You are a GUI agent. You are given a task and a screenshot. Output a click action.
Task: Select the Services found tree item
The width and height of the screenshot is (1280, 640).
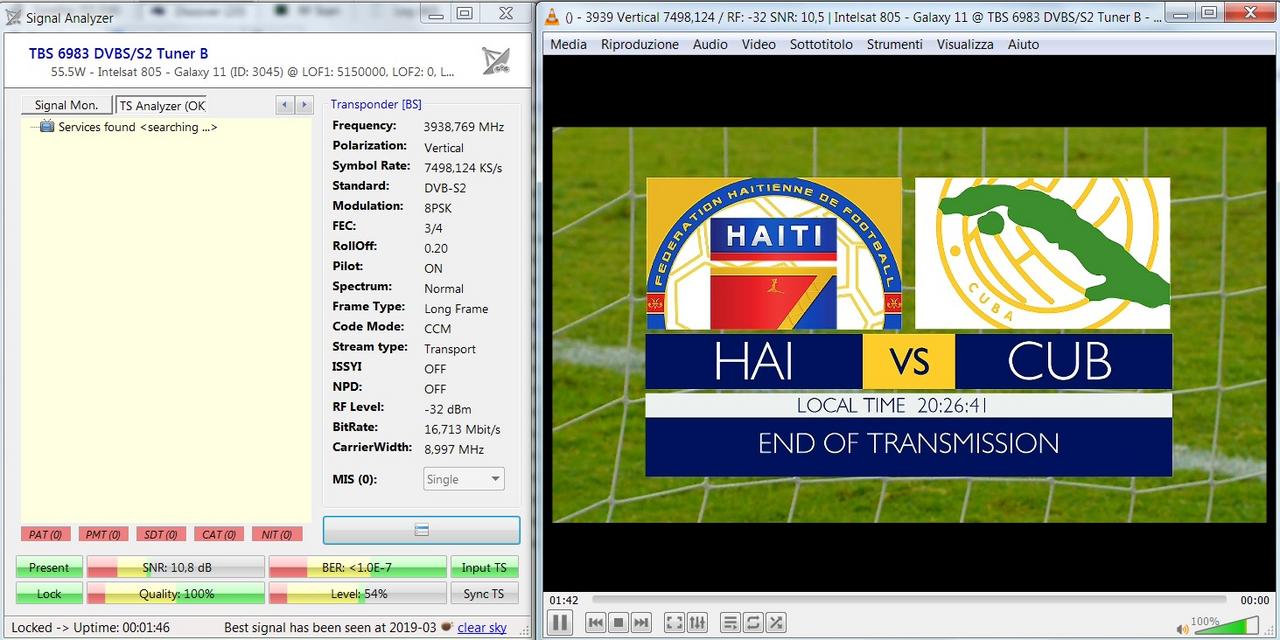click(137, 127)
